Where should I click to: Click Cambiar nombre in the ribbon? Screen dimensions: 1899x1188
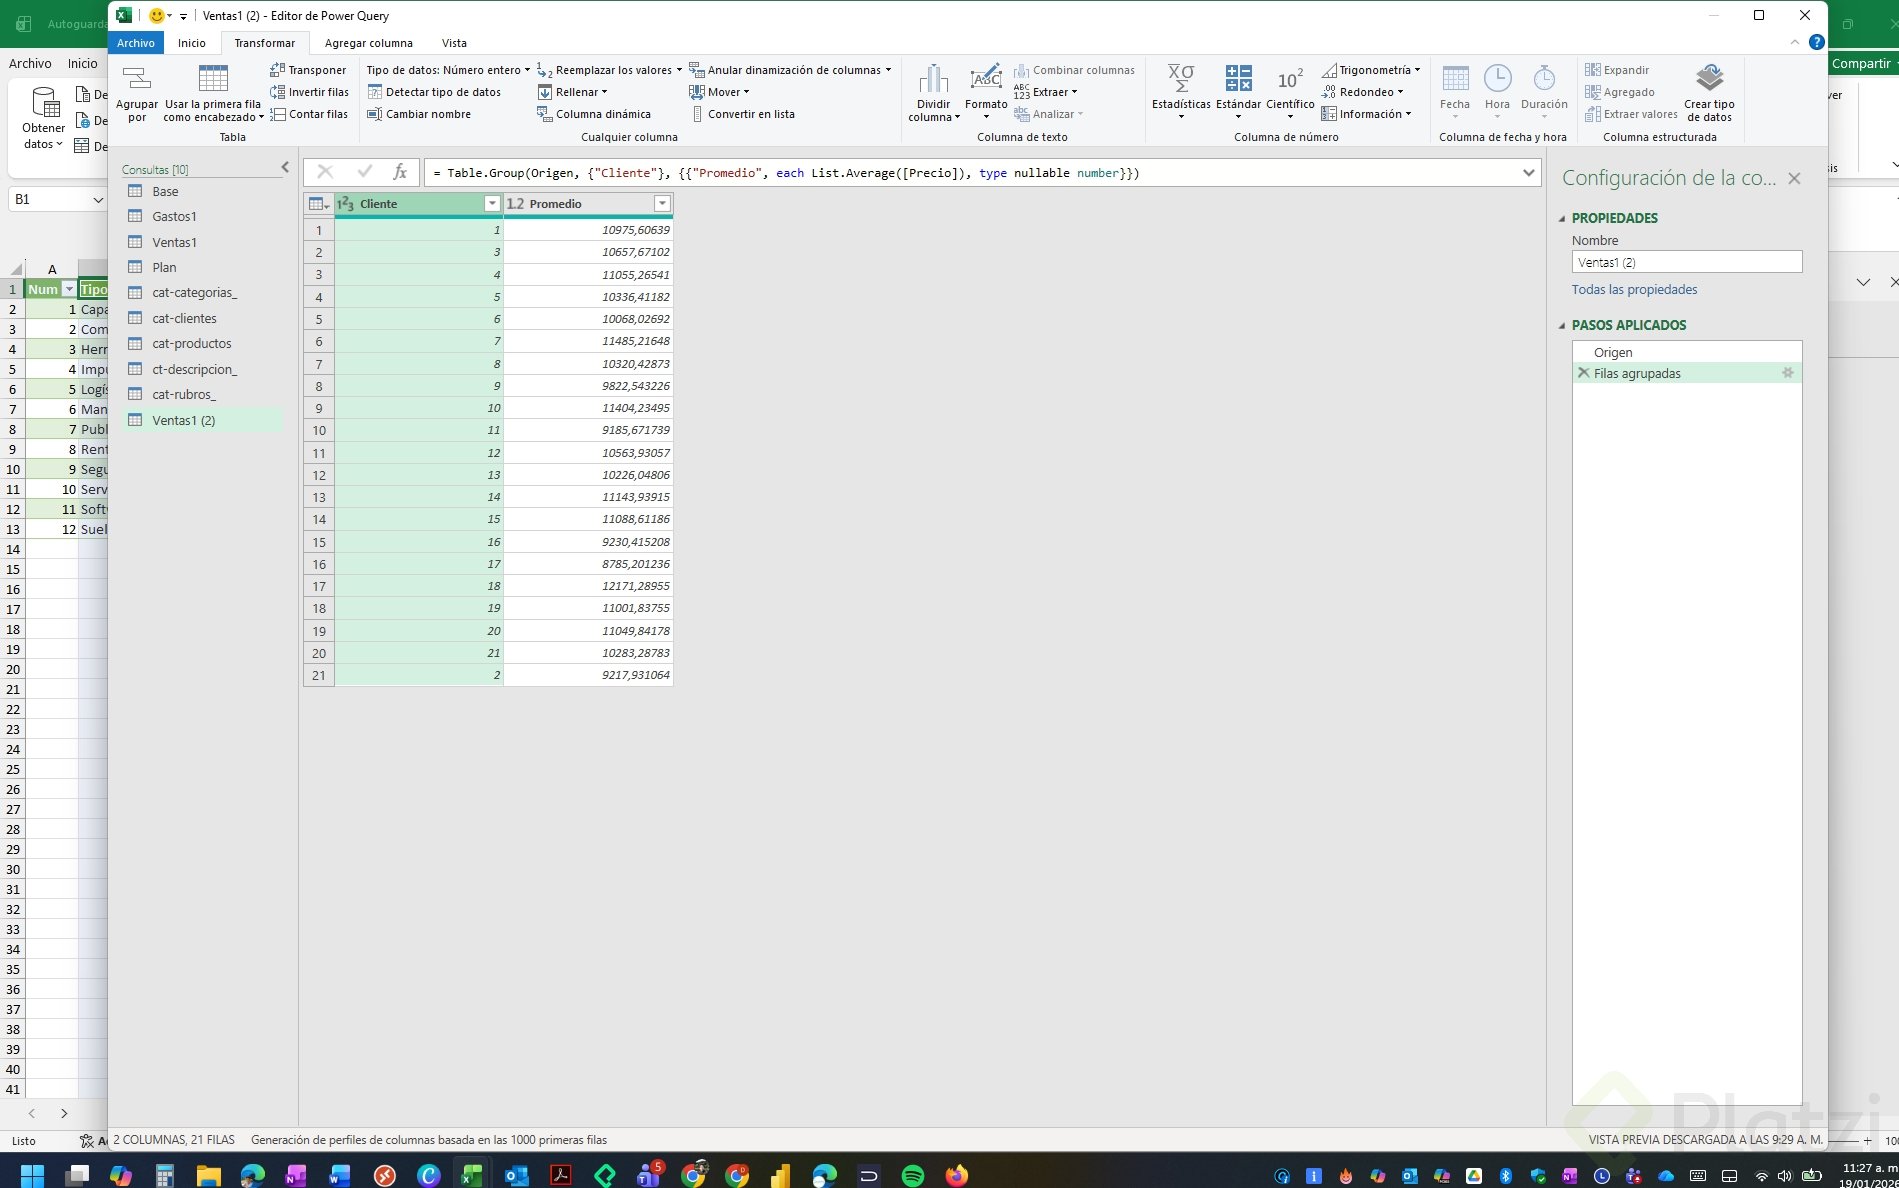(x=419, y=114)
